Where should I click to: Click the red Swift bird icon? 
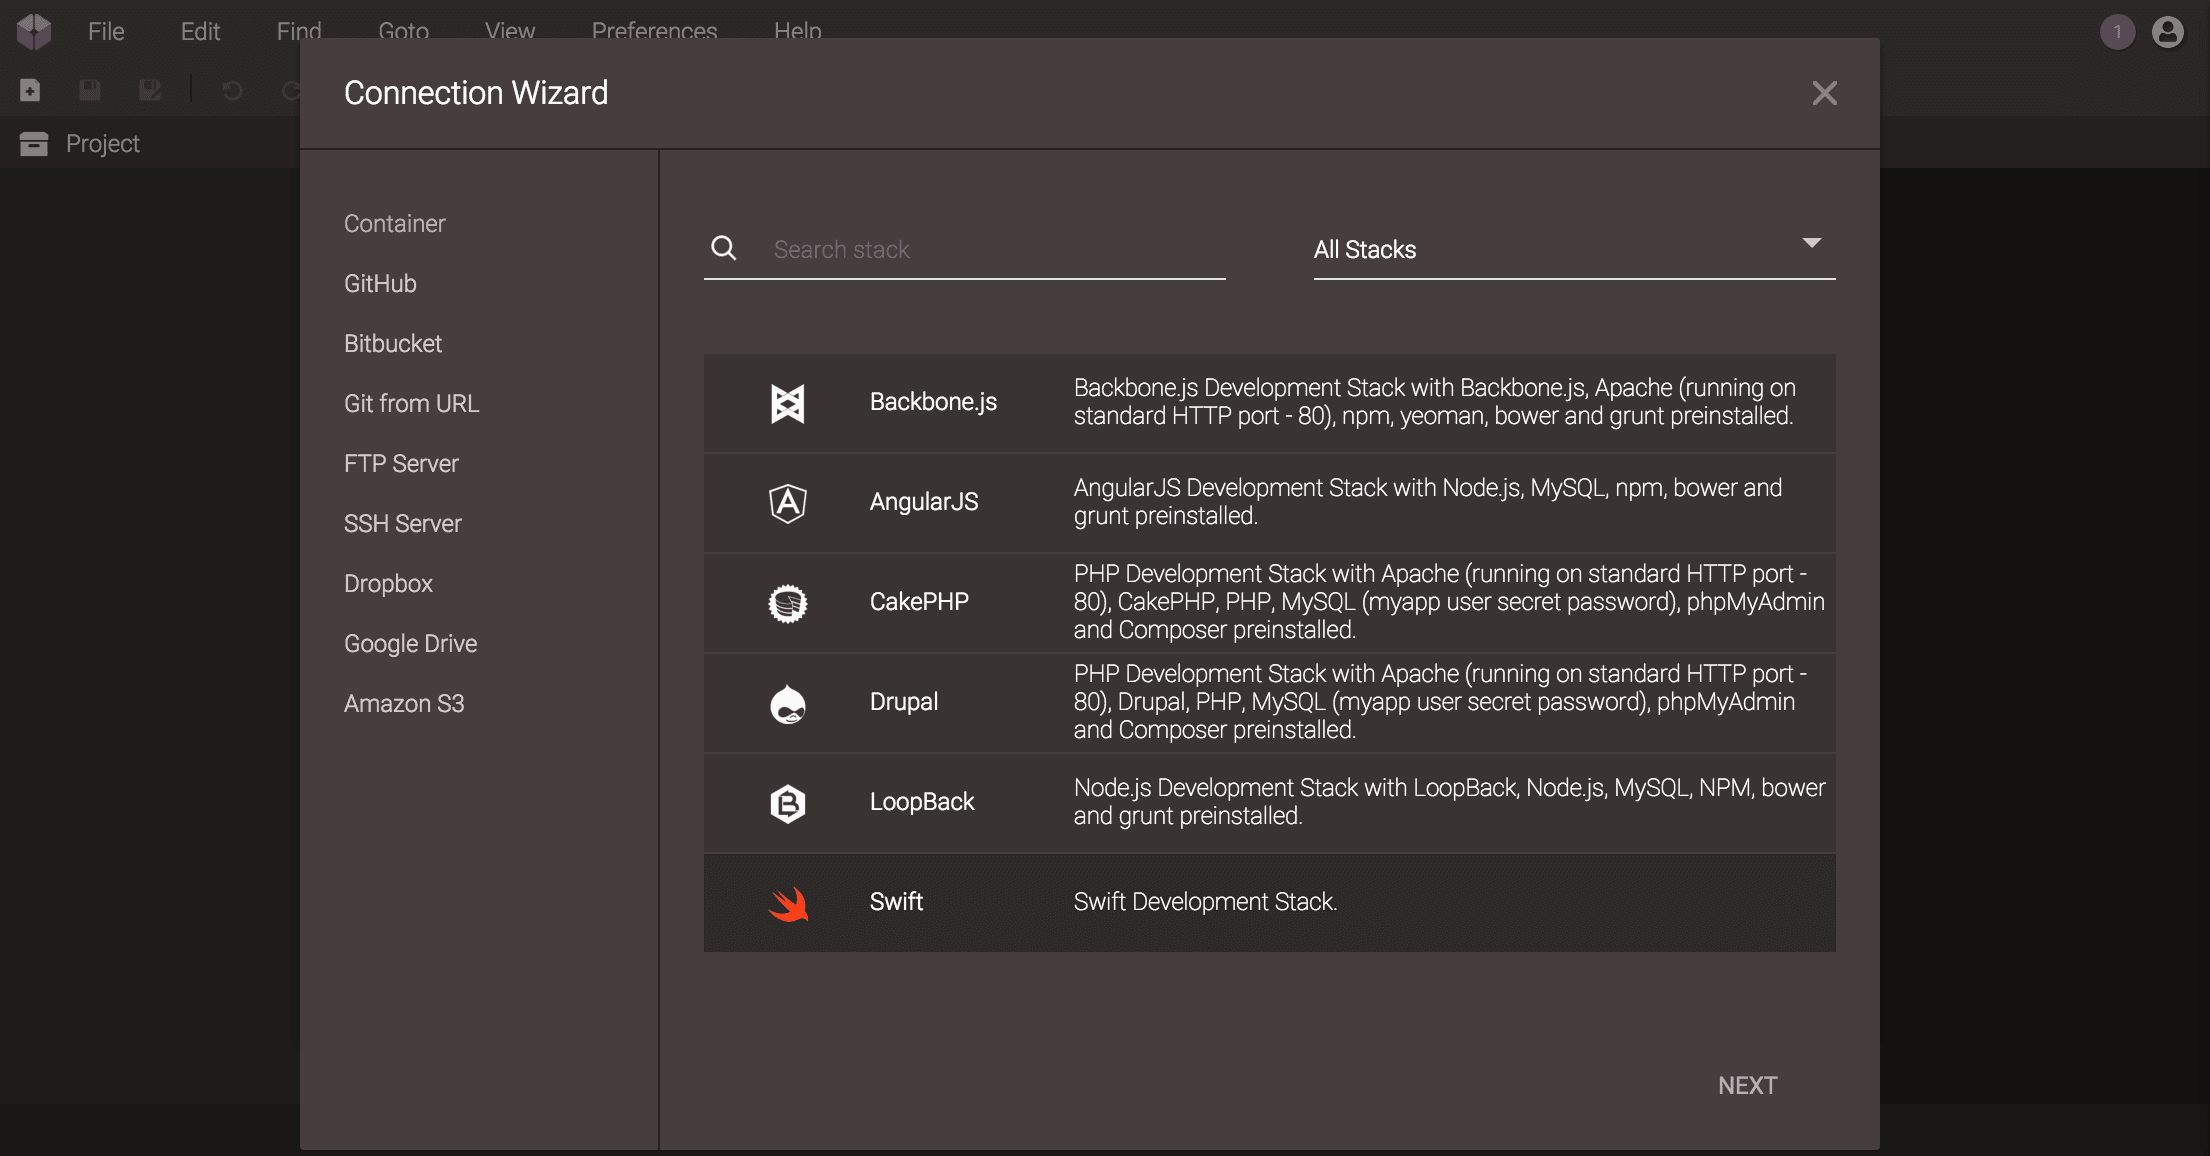(x=788, y=903)
